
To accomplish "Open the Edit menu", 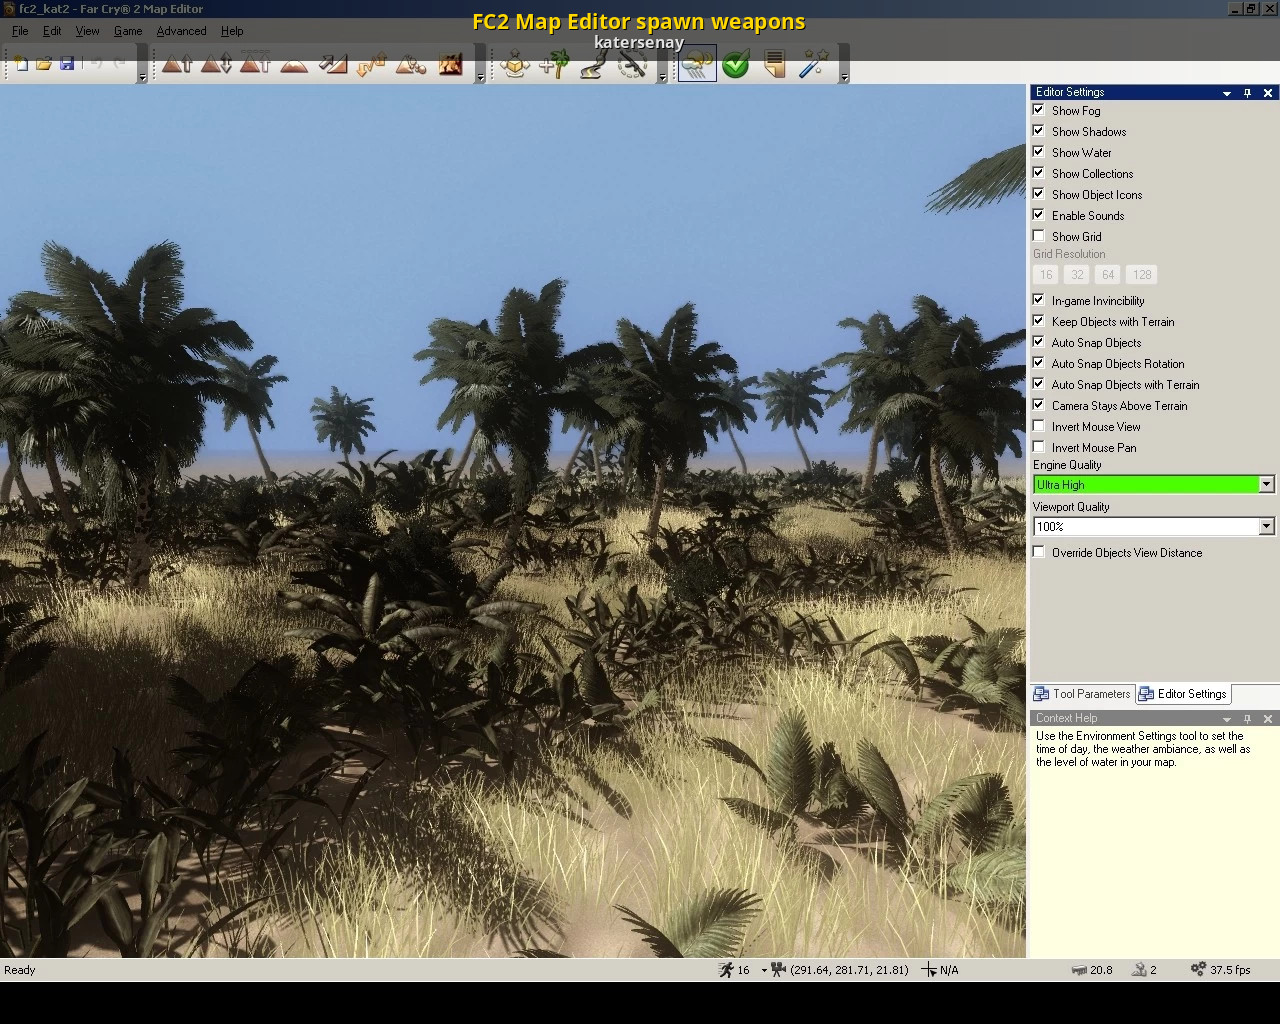I will [x=52, y=31].
